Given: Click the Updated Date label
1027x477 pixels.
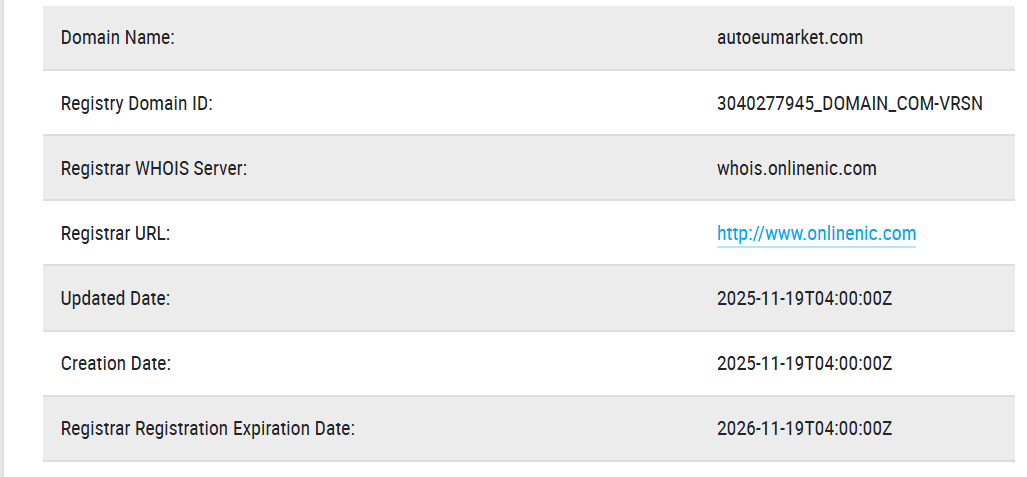Looking at the screenshot, I should click(115, 299).
